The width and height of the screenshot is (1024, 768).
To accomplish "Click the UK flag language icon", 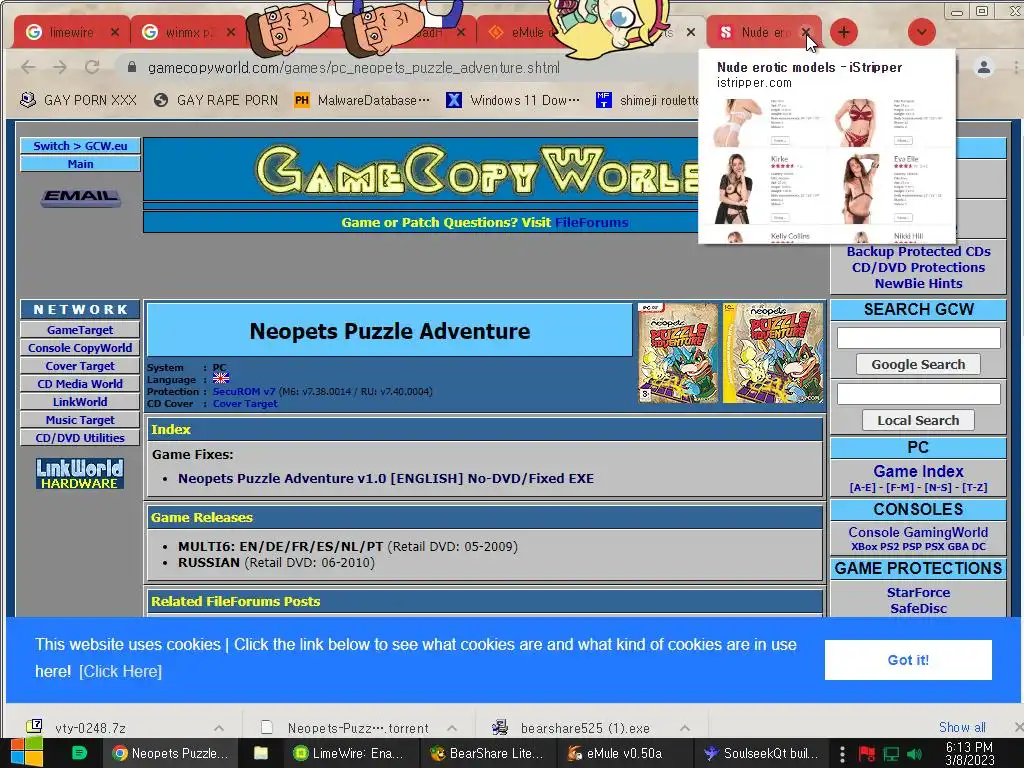I will coord(221,379).
